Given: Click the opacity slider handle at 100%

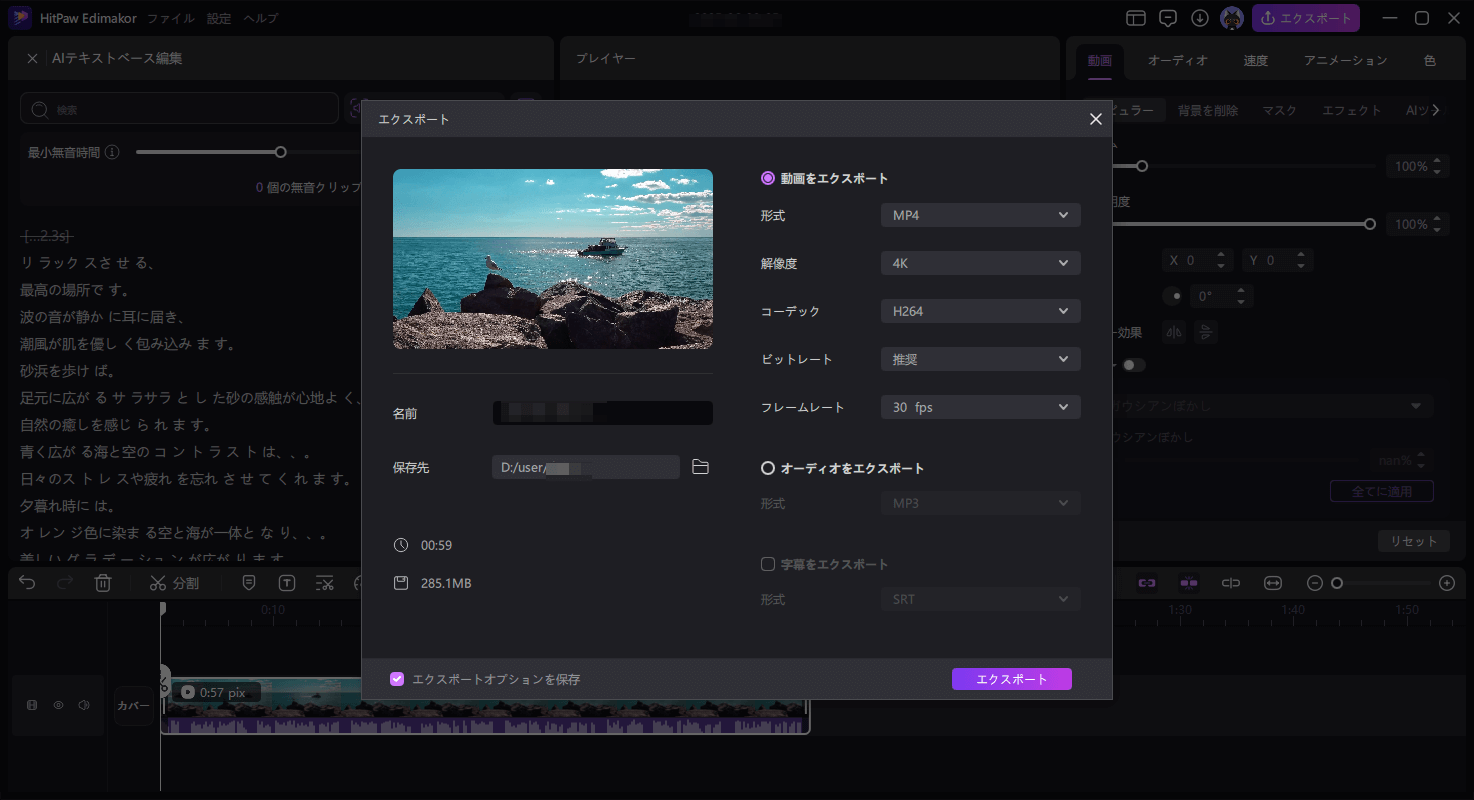Looking at the screenshot, I should pos(1370,224).
